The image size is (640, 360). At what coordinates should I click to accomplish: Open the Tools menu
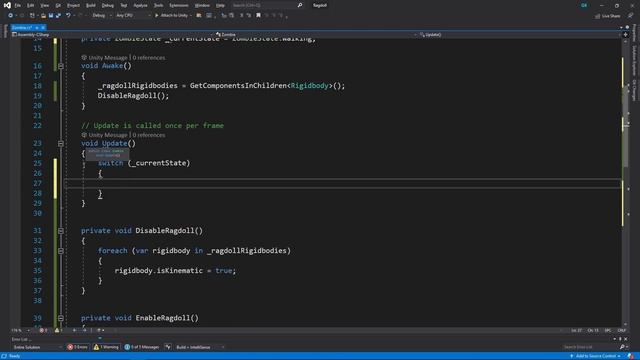coord(158,5)
